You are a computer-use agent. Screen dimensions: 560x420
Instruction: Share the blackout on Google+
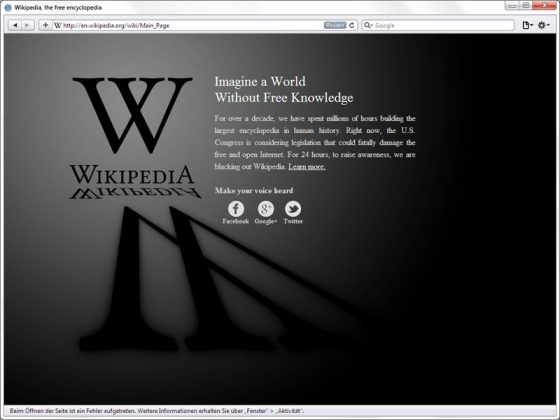266,212
